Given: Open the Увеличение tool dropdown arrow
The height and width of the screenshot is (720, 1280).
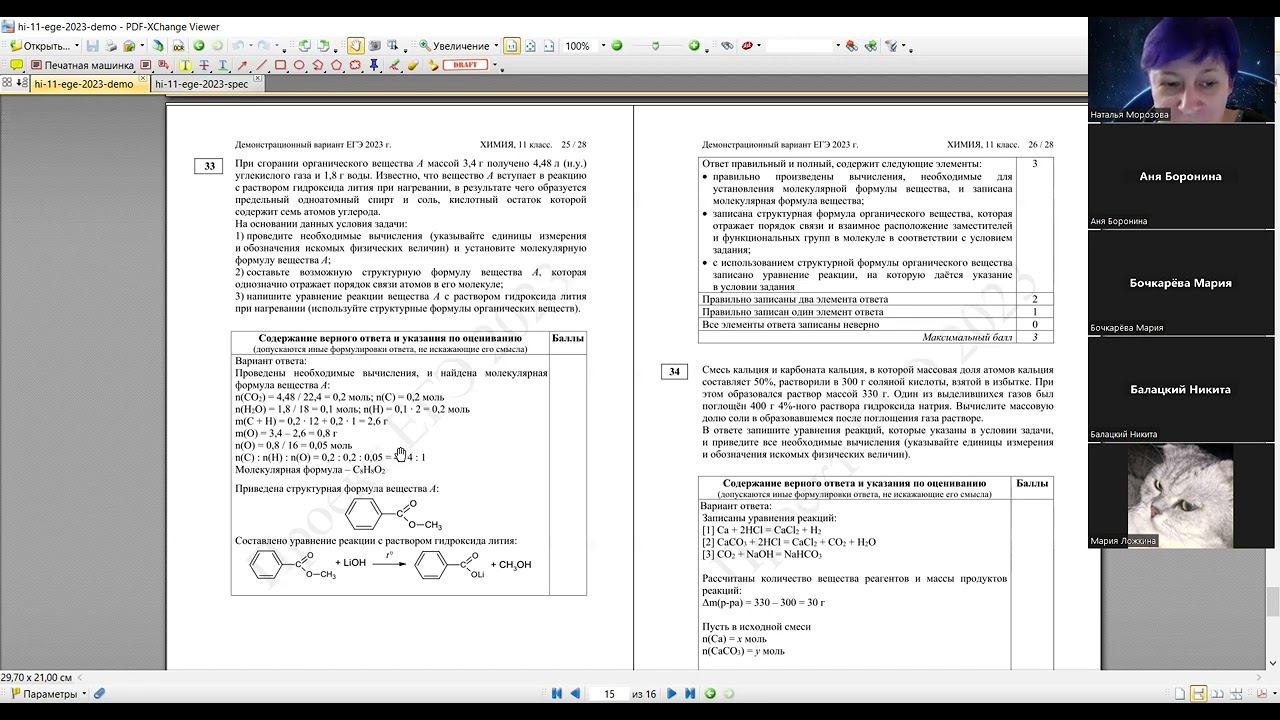Looking at the screenshot, I should click(496, 46).
